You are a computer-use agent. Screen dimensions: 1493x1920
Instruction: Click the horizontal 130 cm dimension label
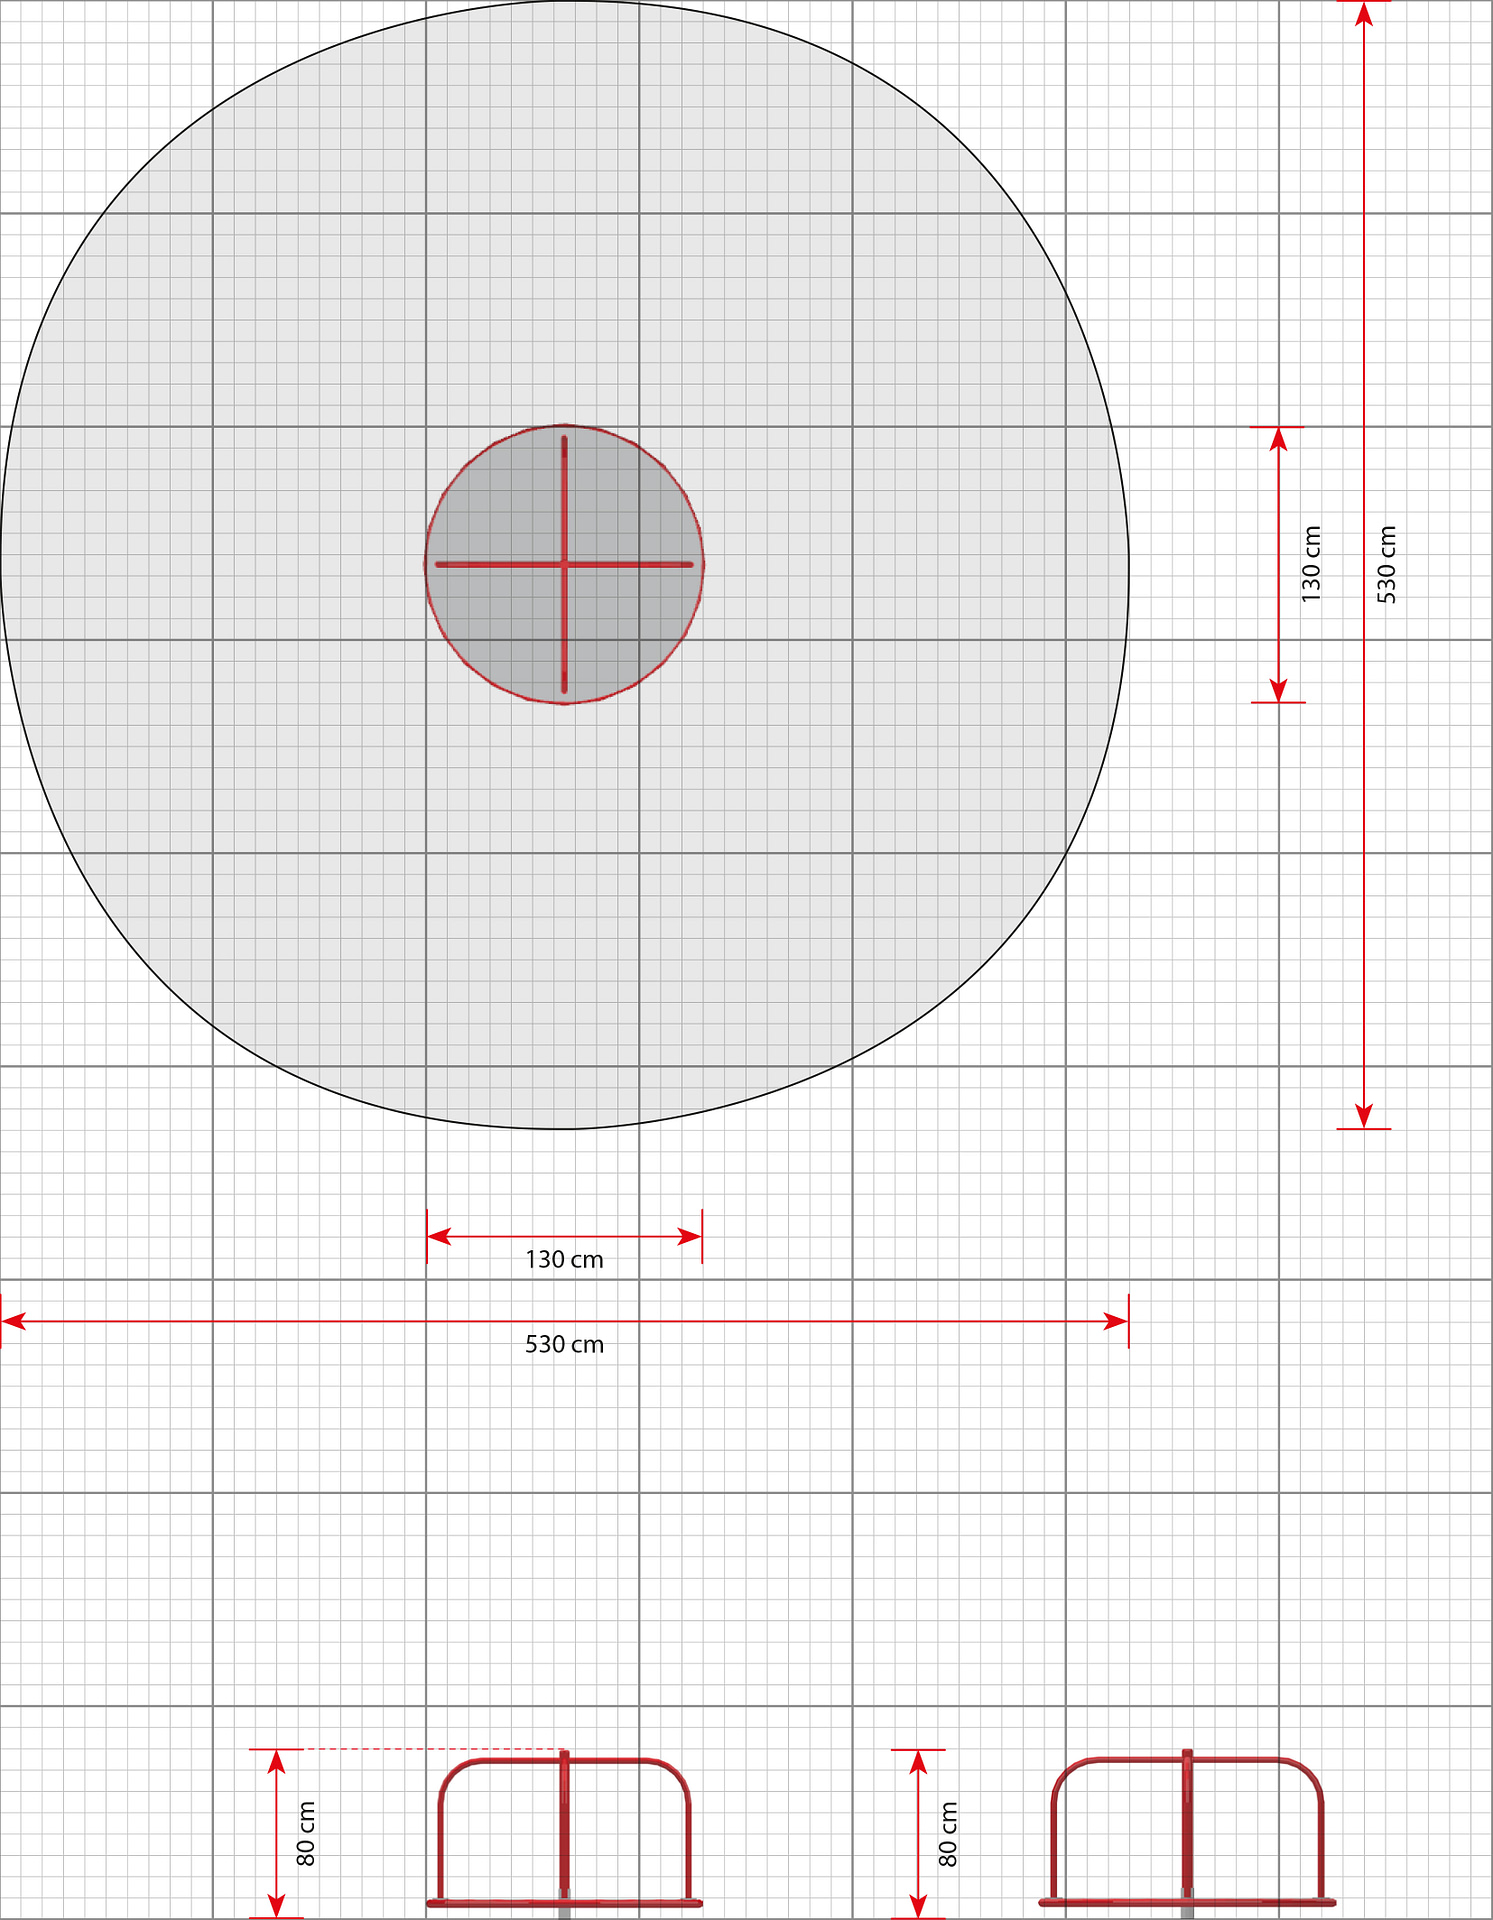564,1259
